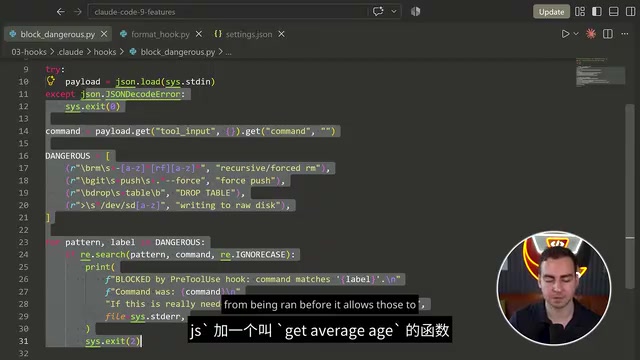Viewport: 640px width, 360px height.
Task: Select the .claude breadcrumb
Action: pos(70,52)
